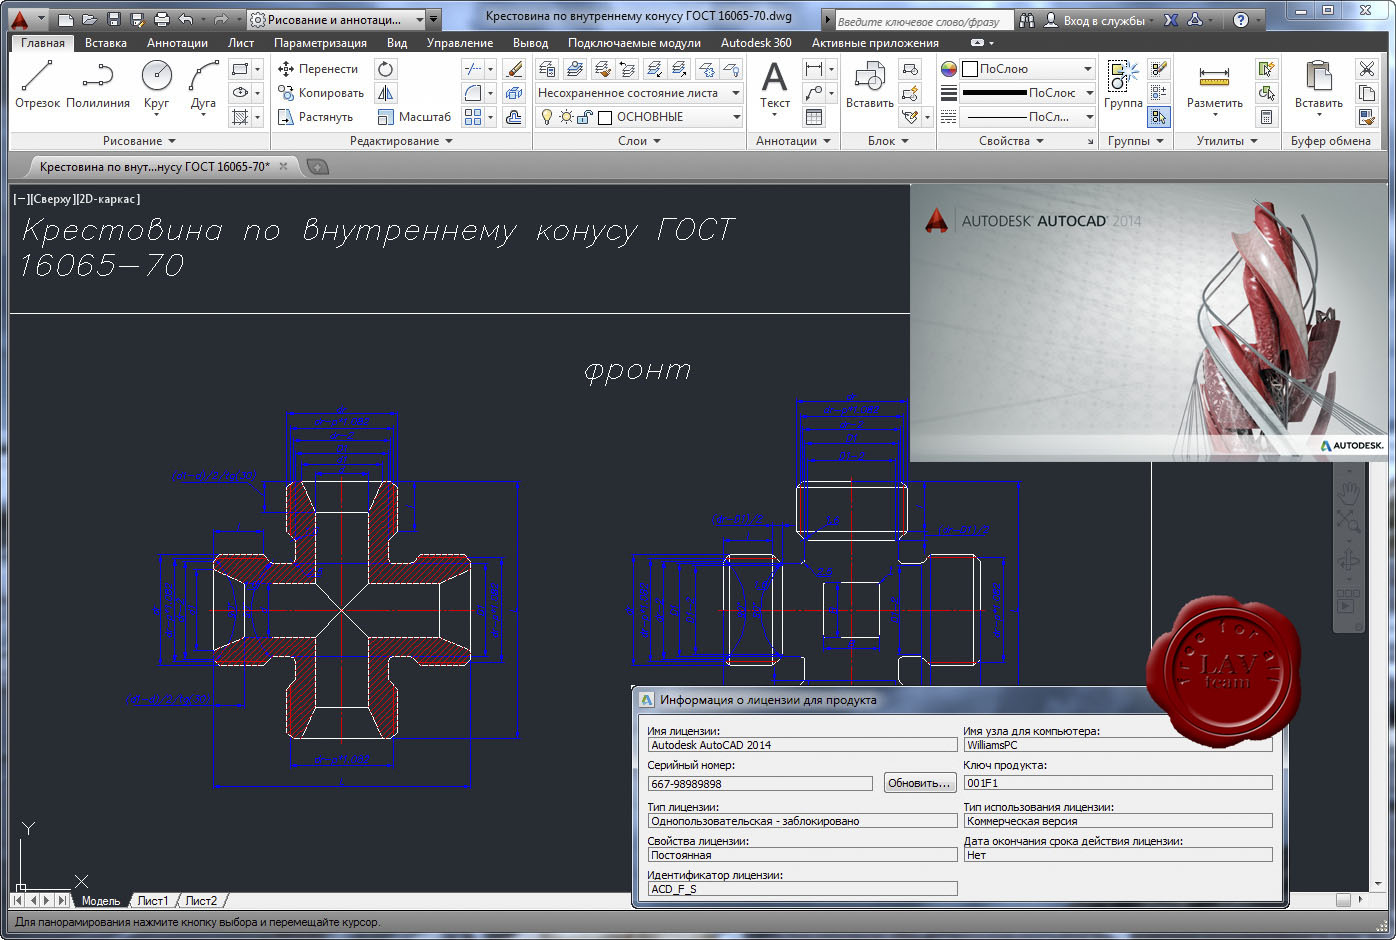
Task: Click the Cut scissors icon
Action: point(1367,69)
